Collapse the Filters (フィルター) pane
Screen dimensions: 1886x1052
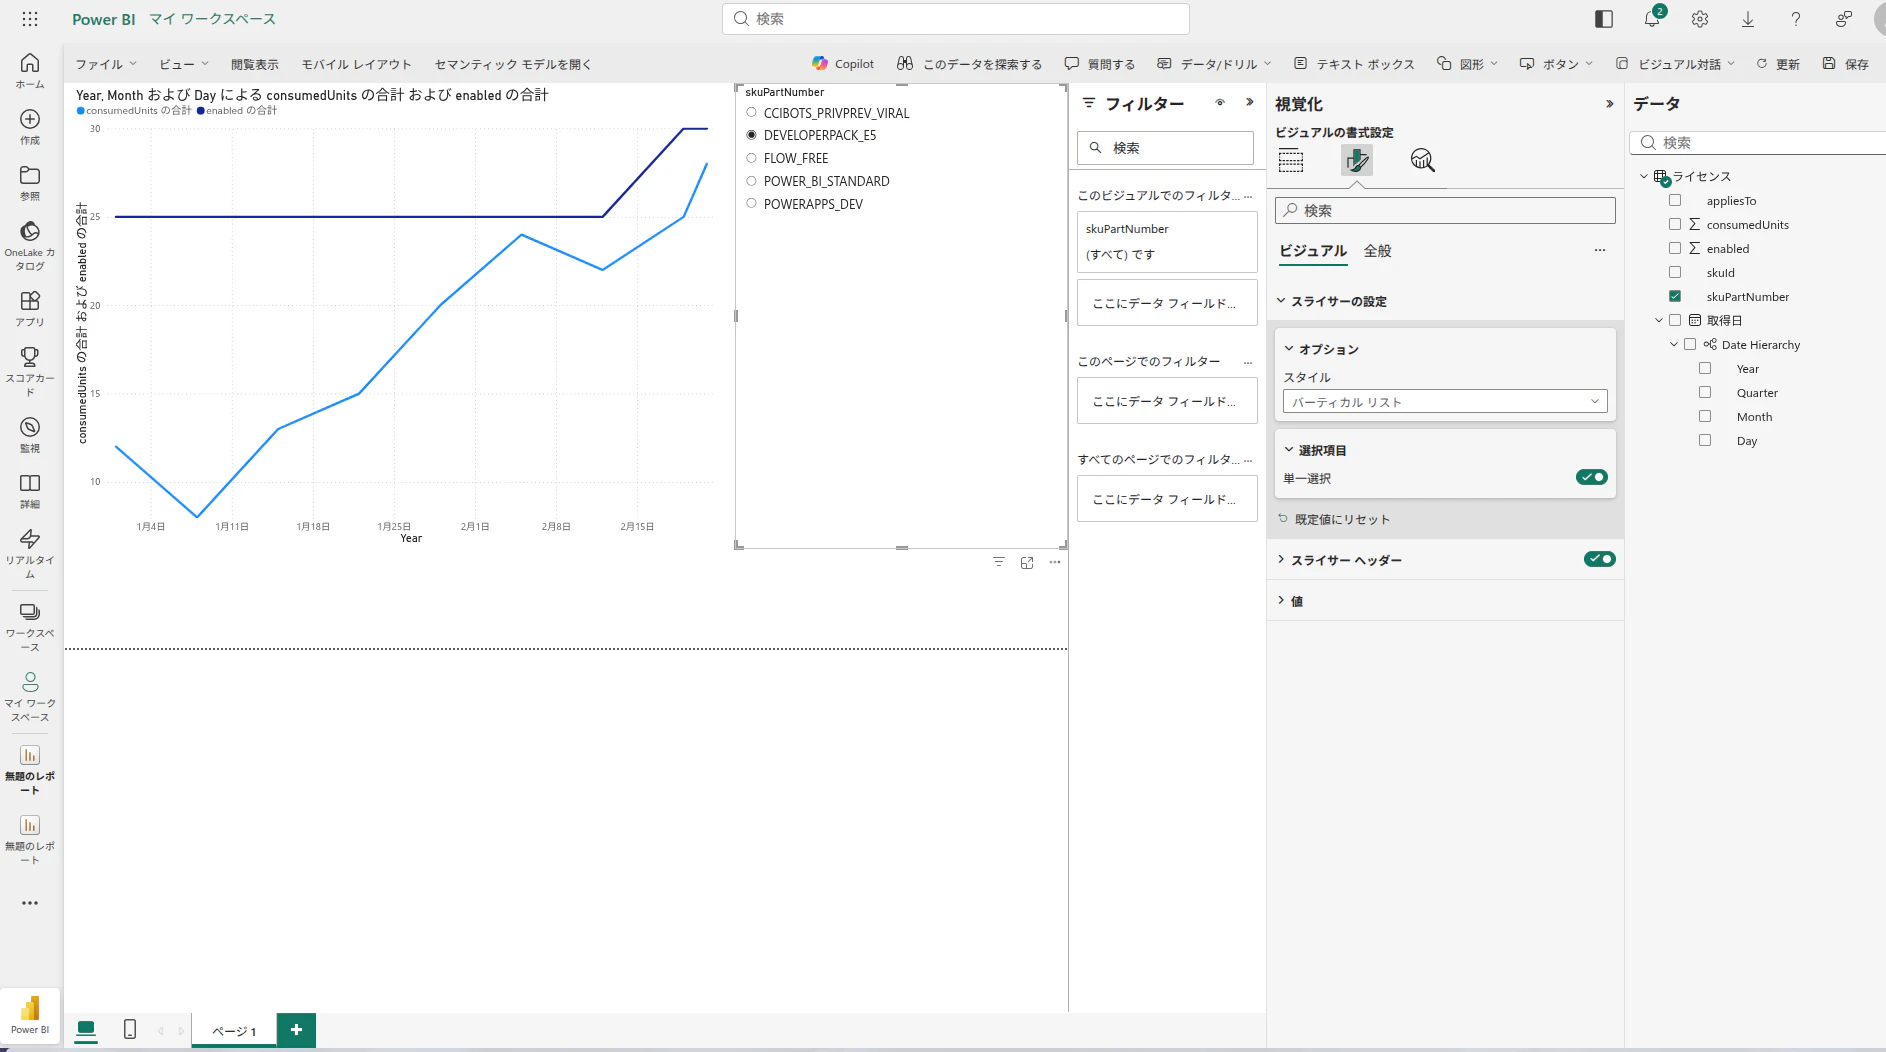1249,102
